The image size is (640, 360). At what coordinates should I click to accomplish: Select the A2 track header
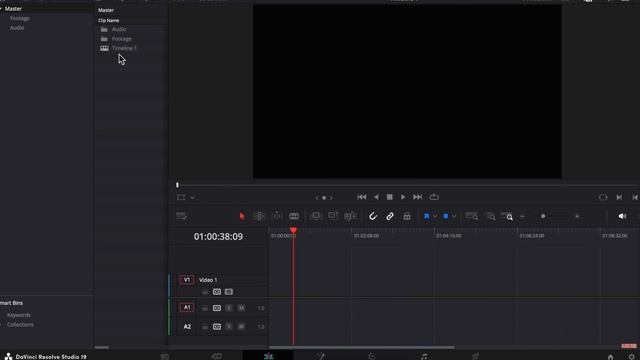click(x=187, y=327)
